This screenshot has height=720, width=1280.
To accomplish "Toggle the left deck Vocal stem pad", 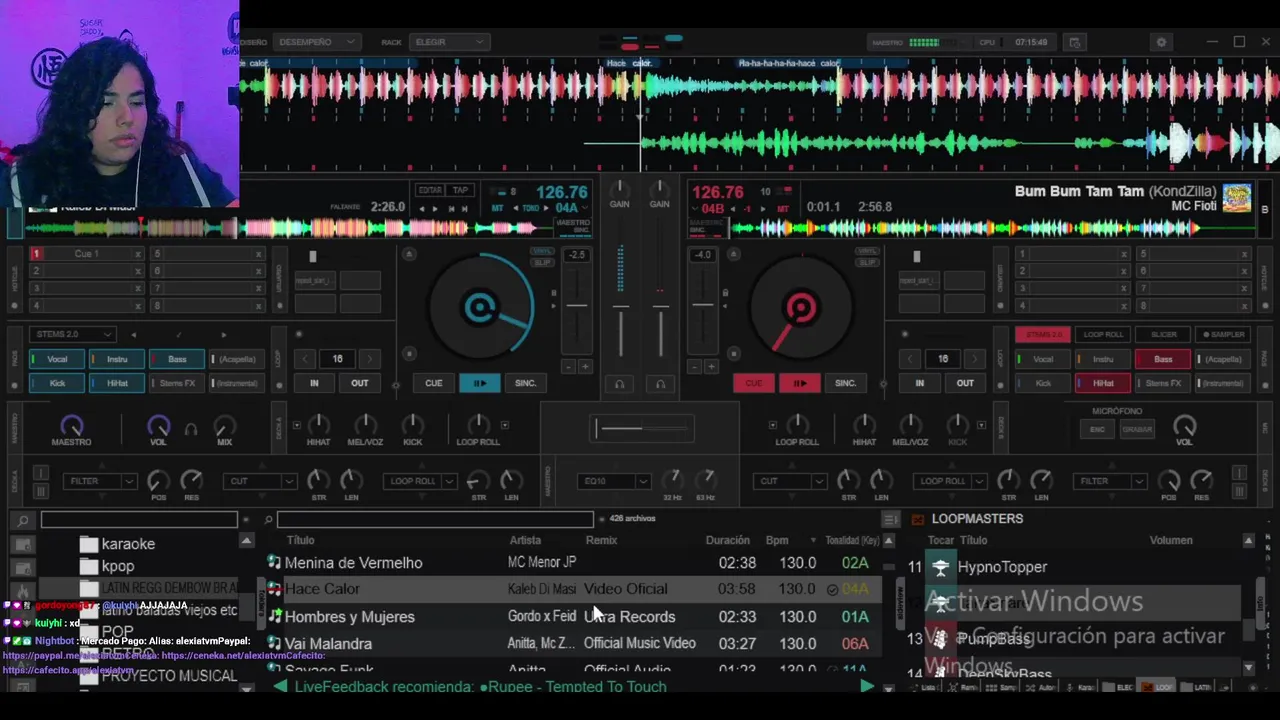I will (57, 359).
